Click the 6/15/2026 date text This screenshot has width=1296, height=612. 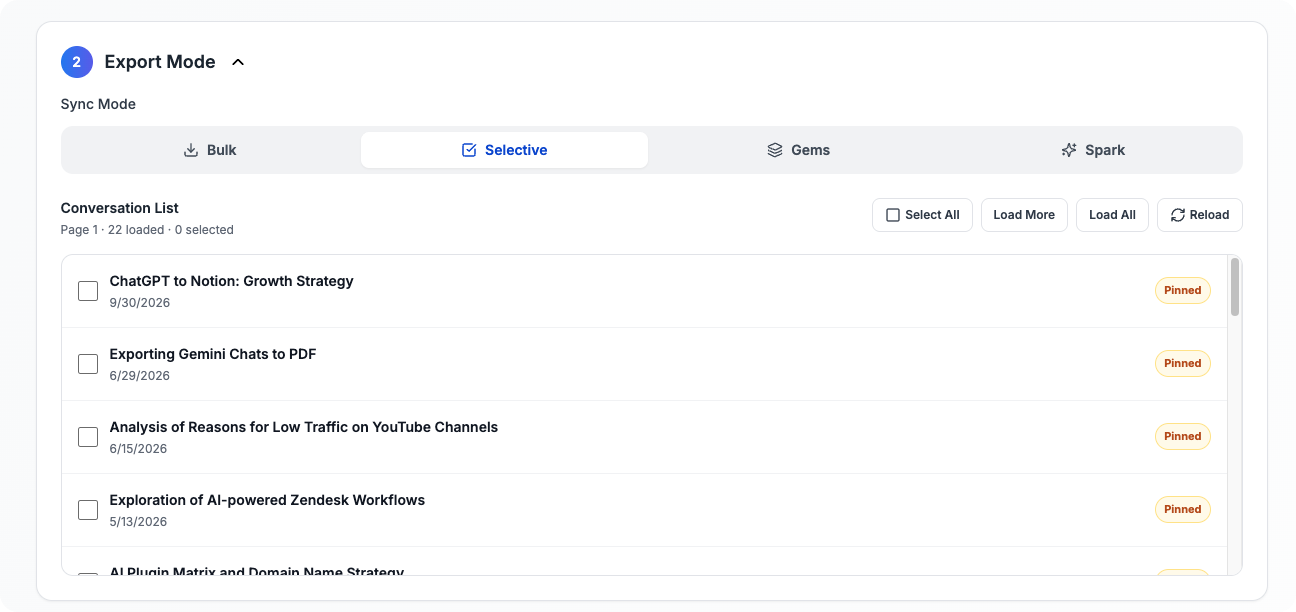click(139, 449)
